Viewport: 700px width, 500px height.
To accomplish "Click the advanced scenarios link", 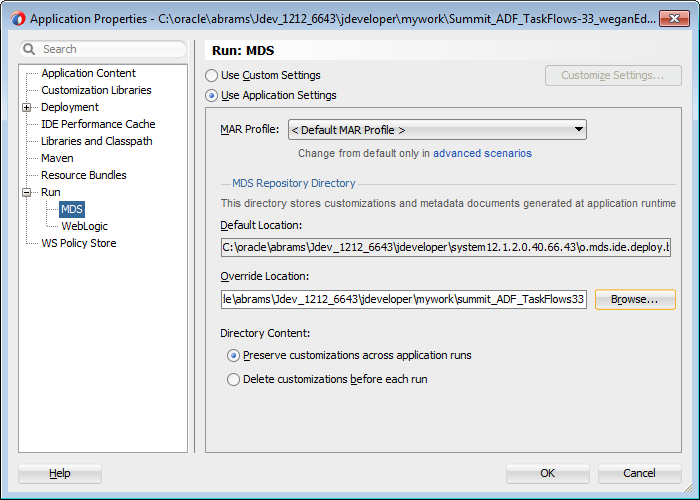I will pyautogui.click(x=482, y=154).
